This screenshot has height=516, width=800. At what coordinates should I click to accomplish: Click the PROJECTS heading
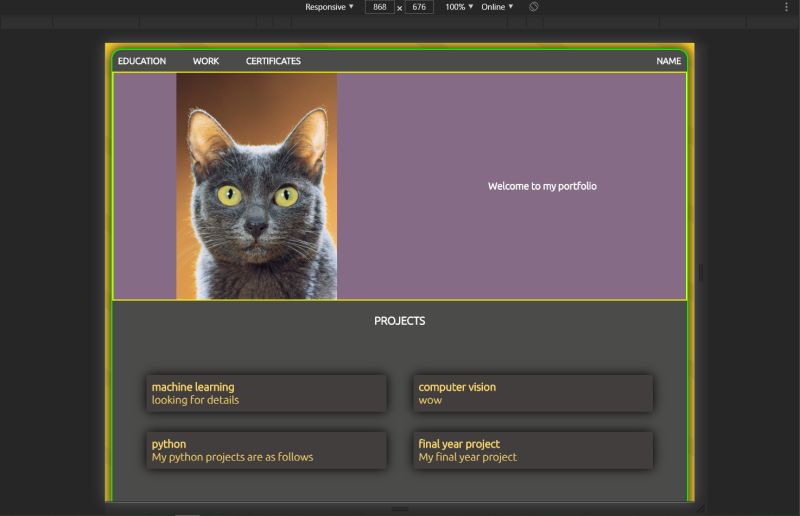coord(399,321)
